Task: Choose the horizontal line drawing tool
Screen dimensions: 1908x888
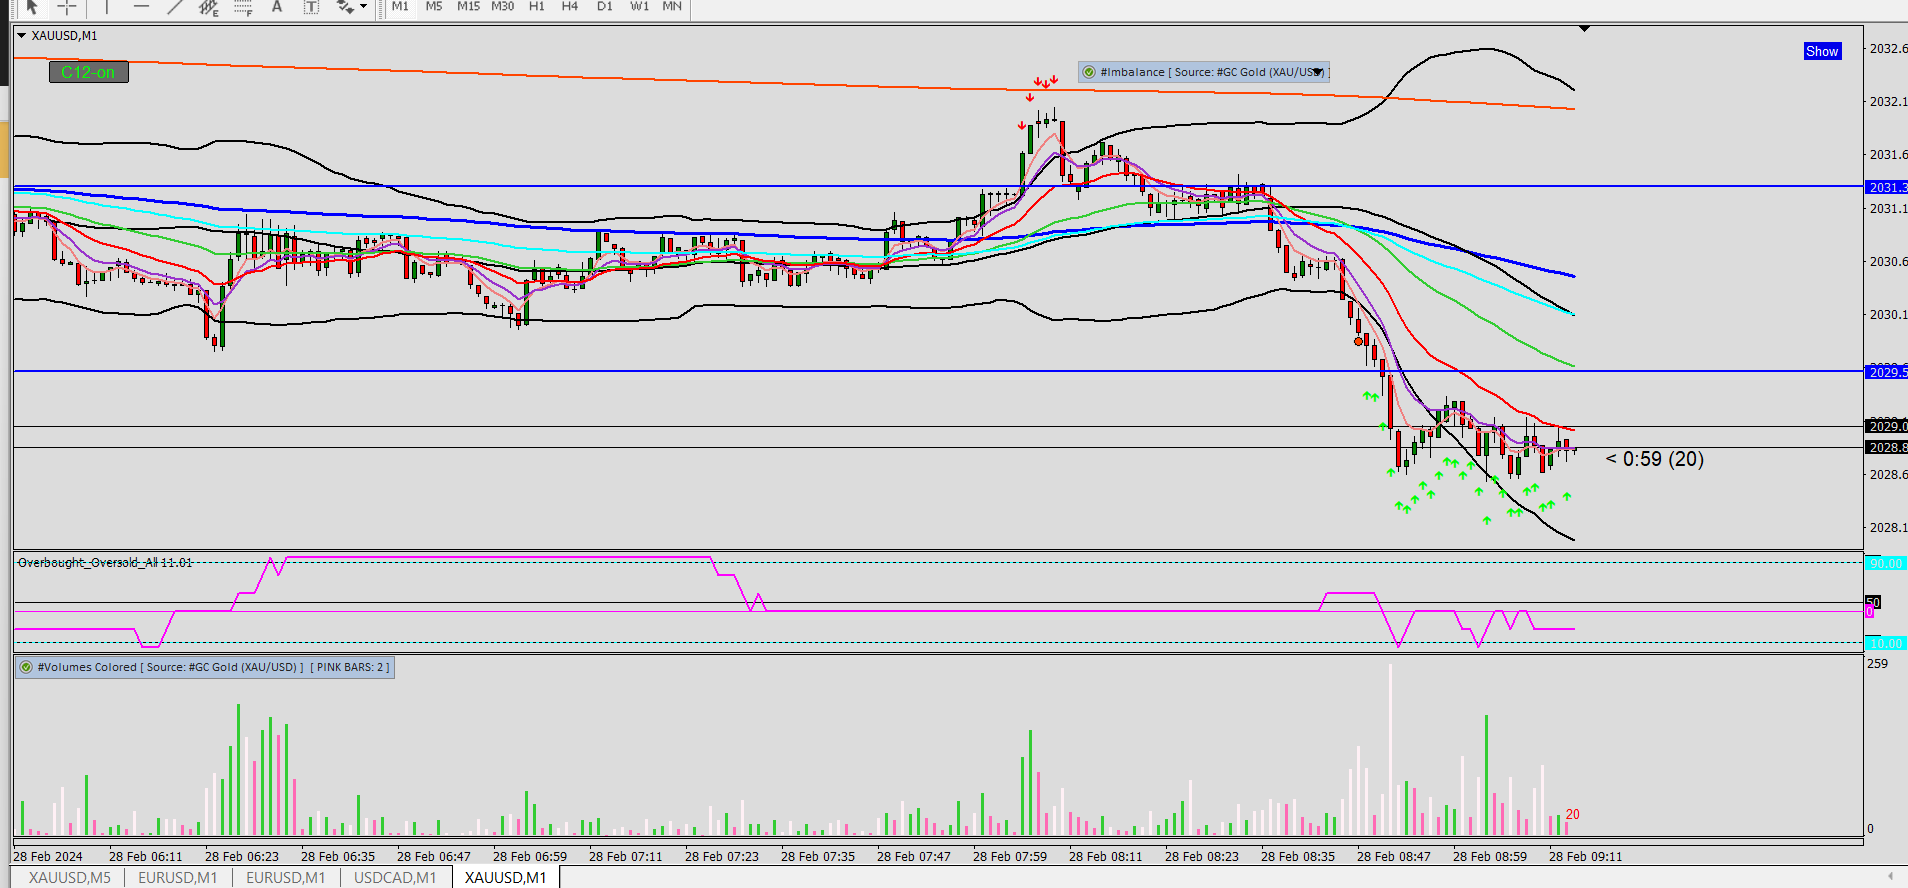Action: point(141,7)
